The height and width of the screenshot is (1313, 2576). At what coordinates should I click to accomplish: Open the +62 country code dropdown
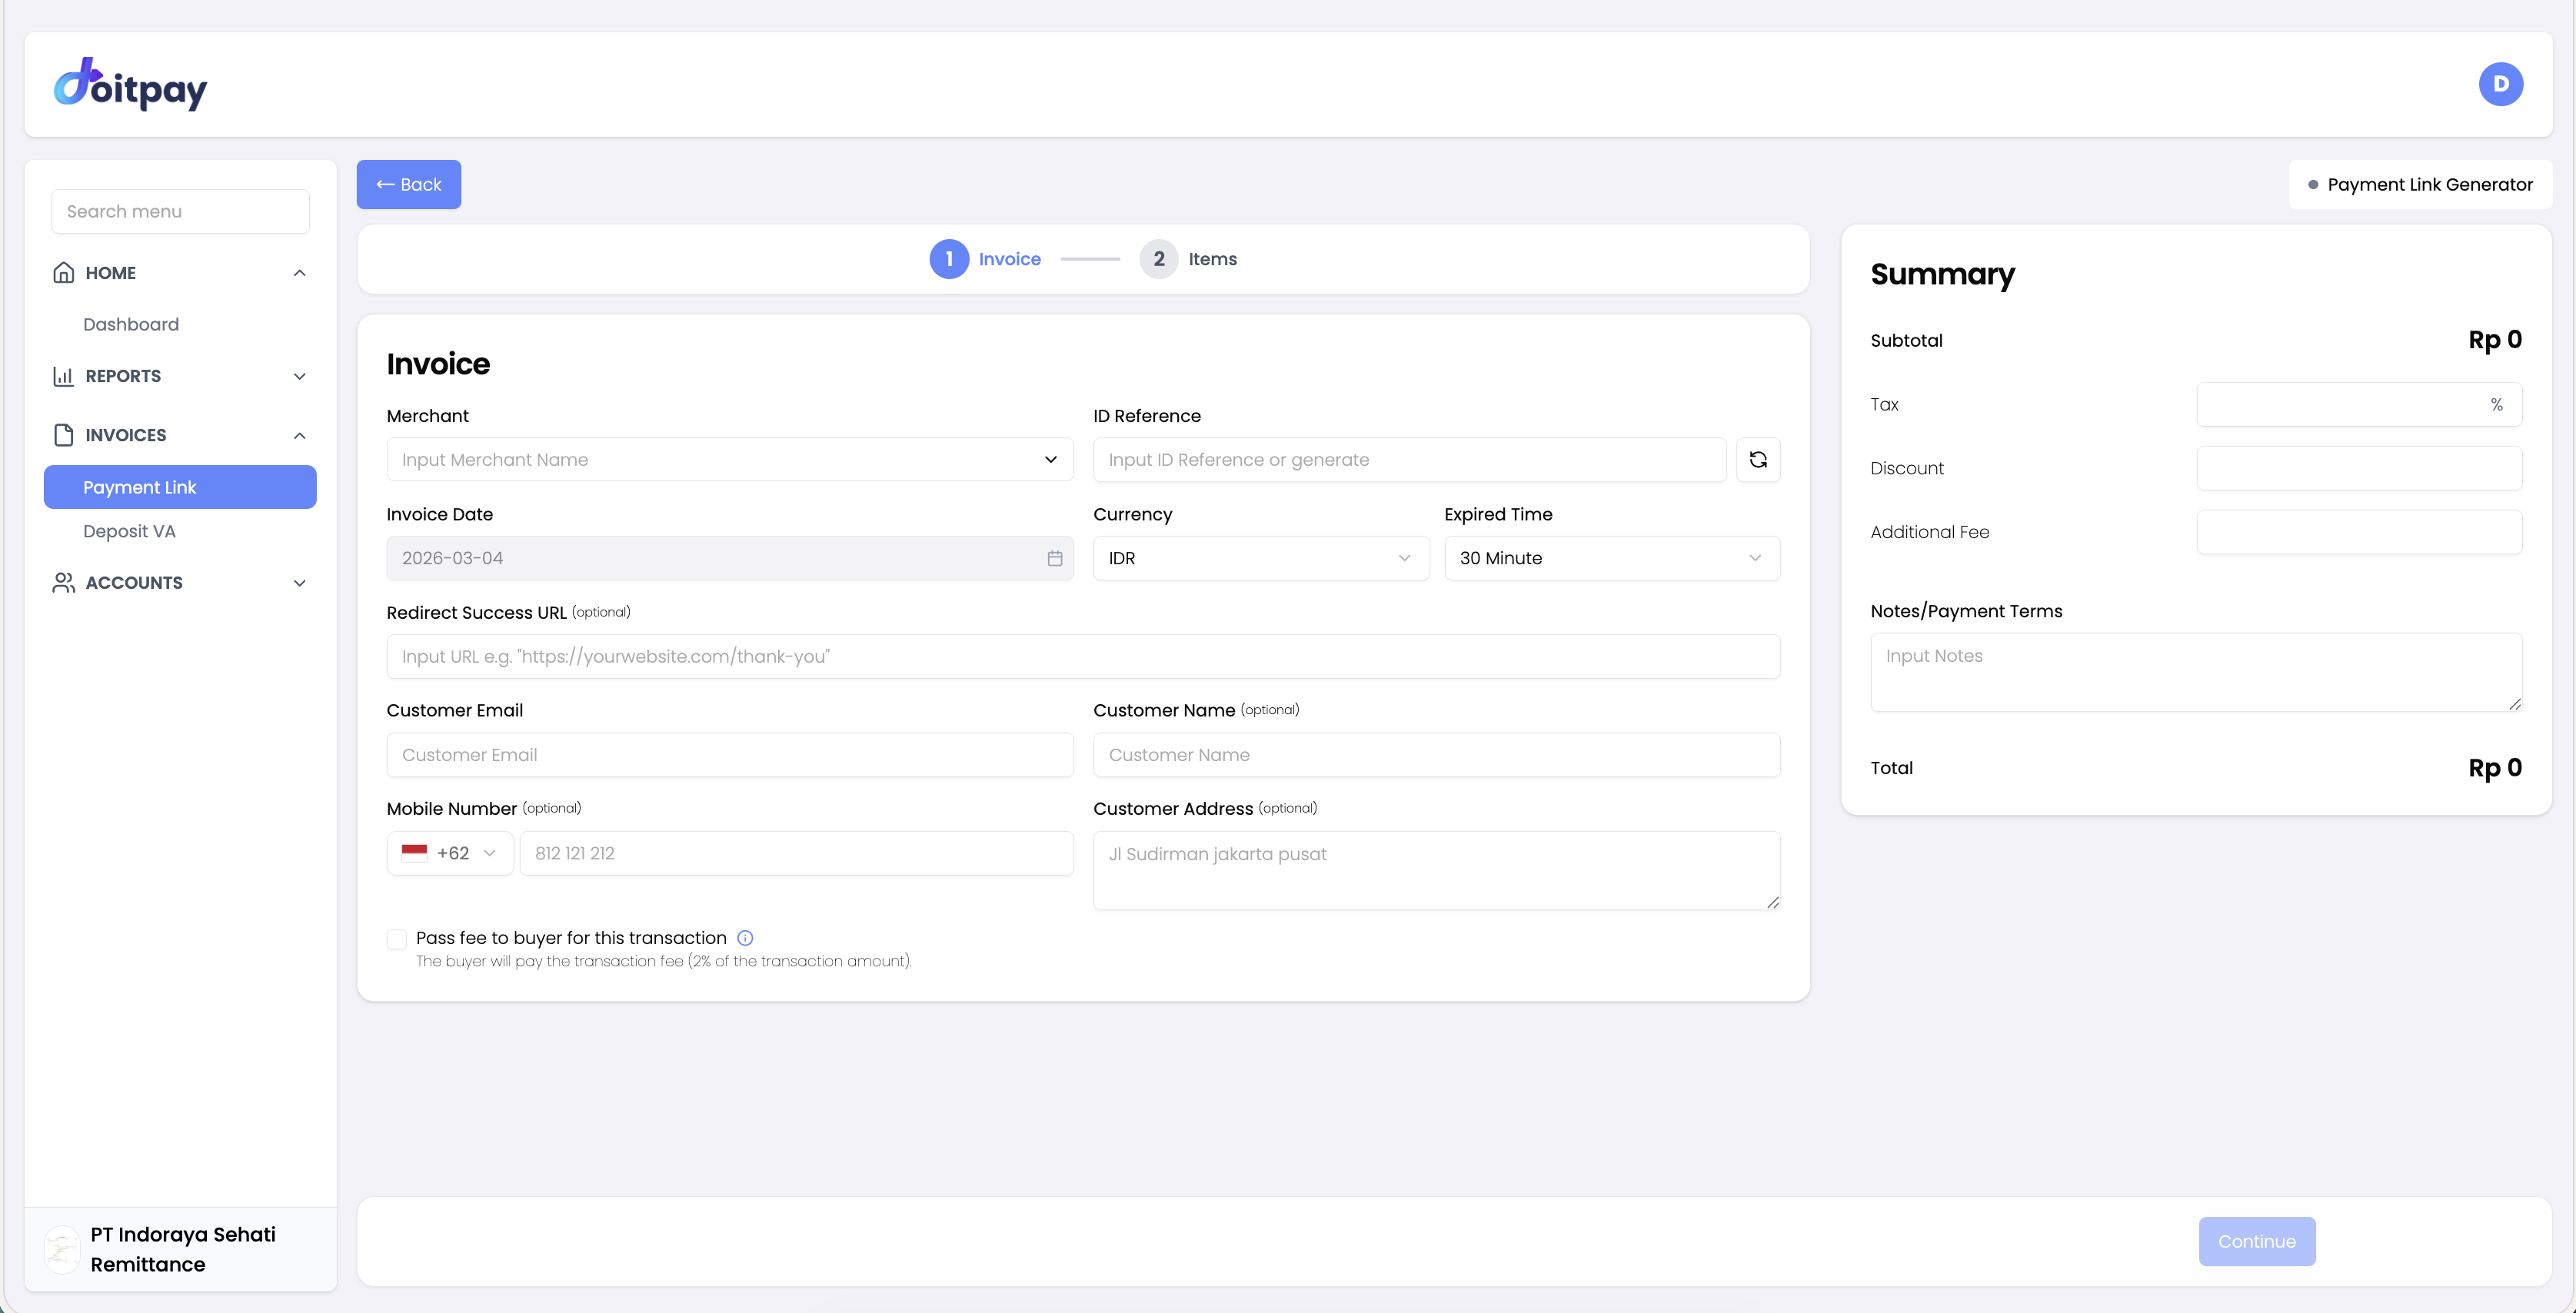[x=450, y=853]
